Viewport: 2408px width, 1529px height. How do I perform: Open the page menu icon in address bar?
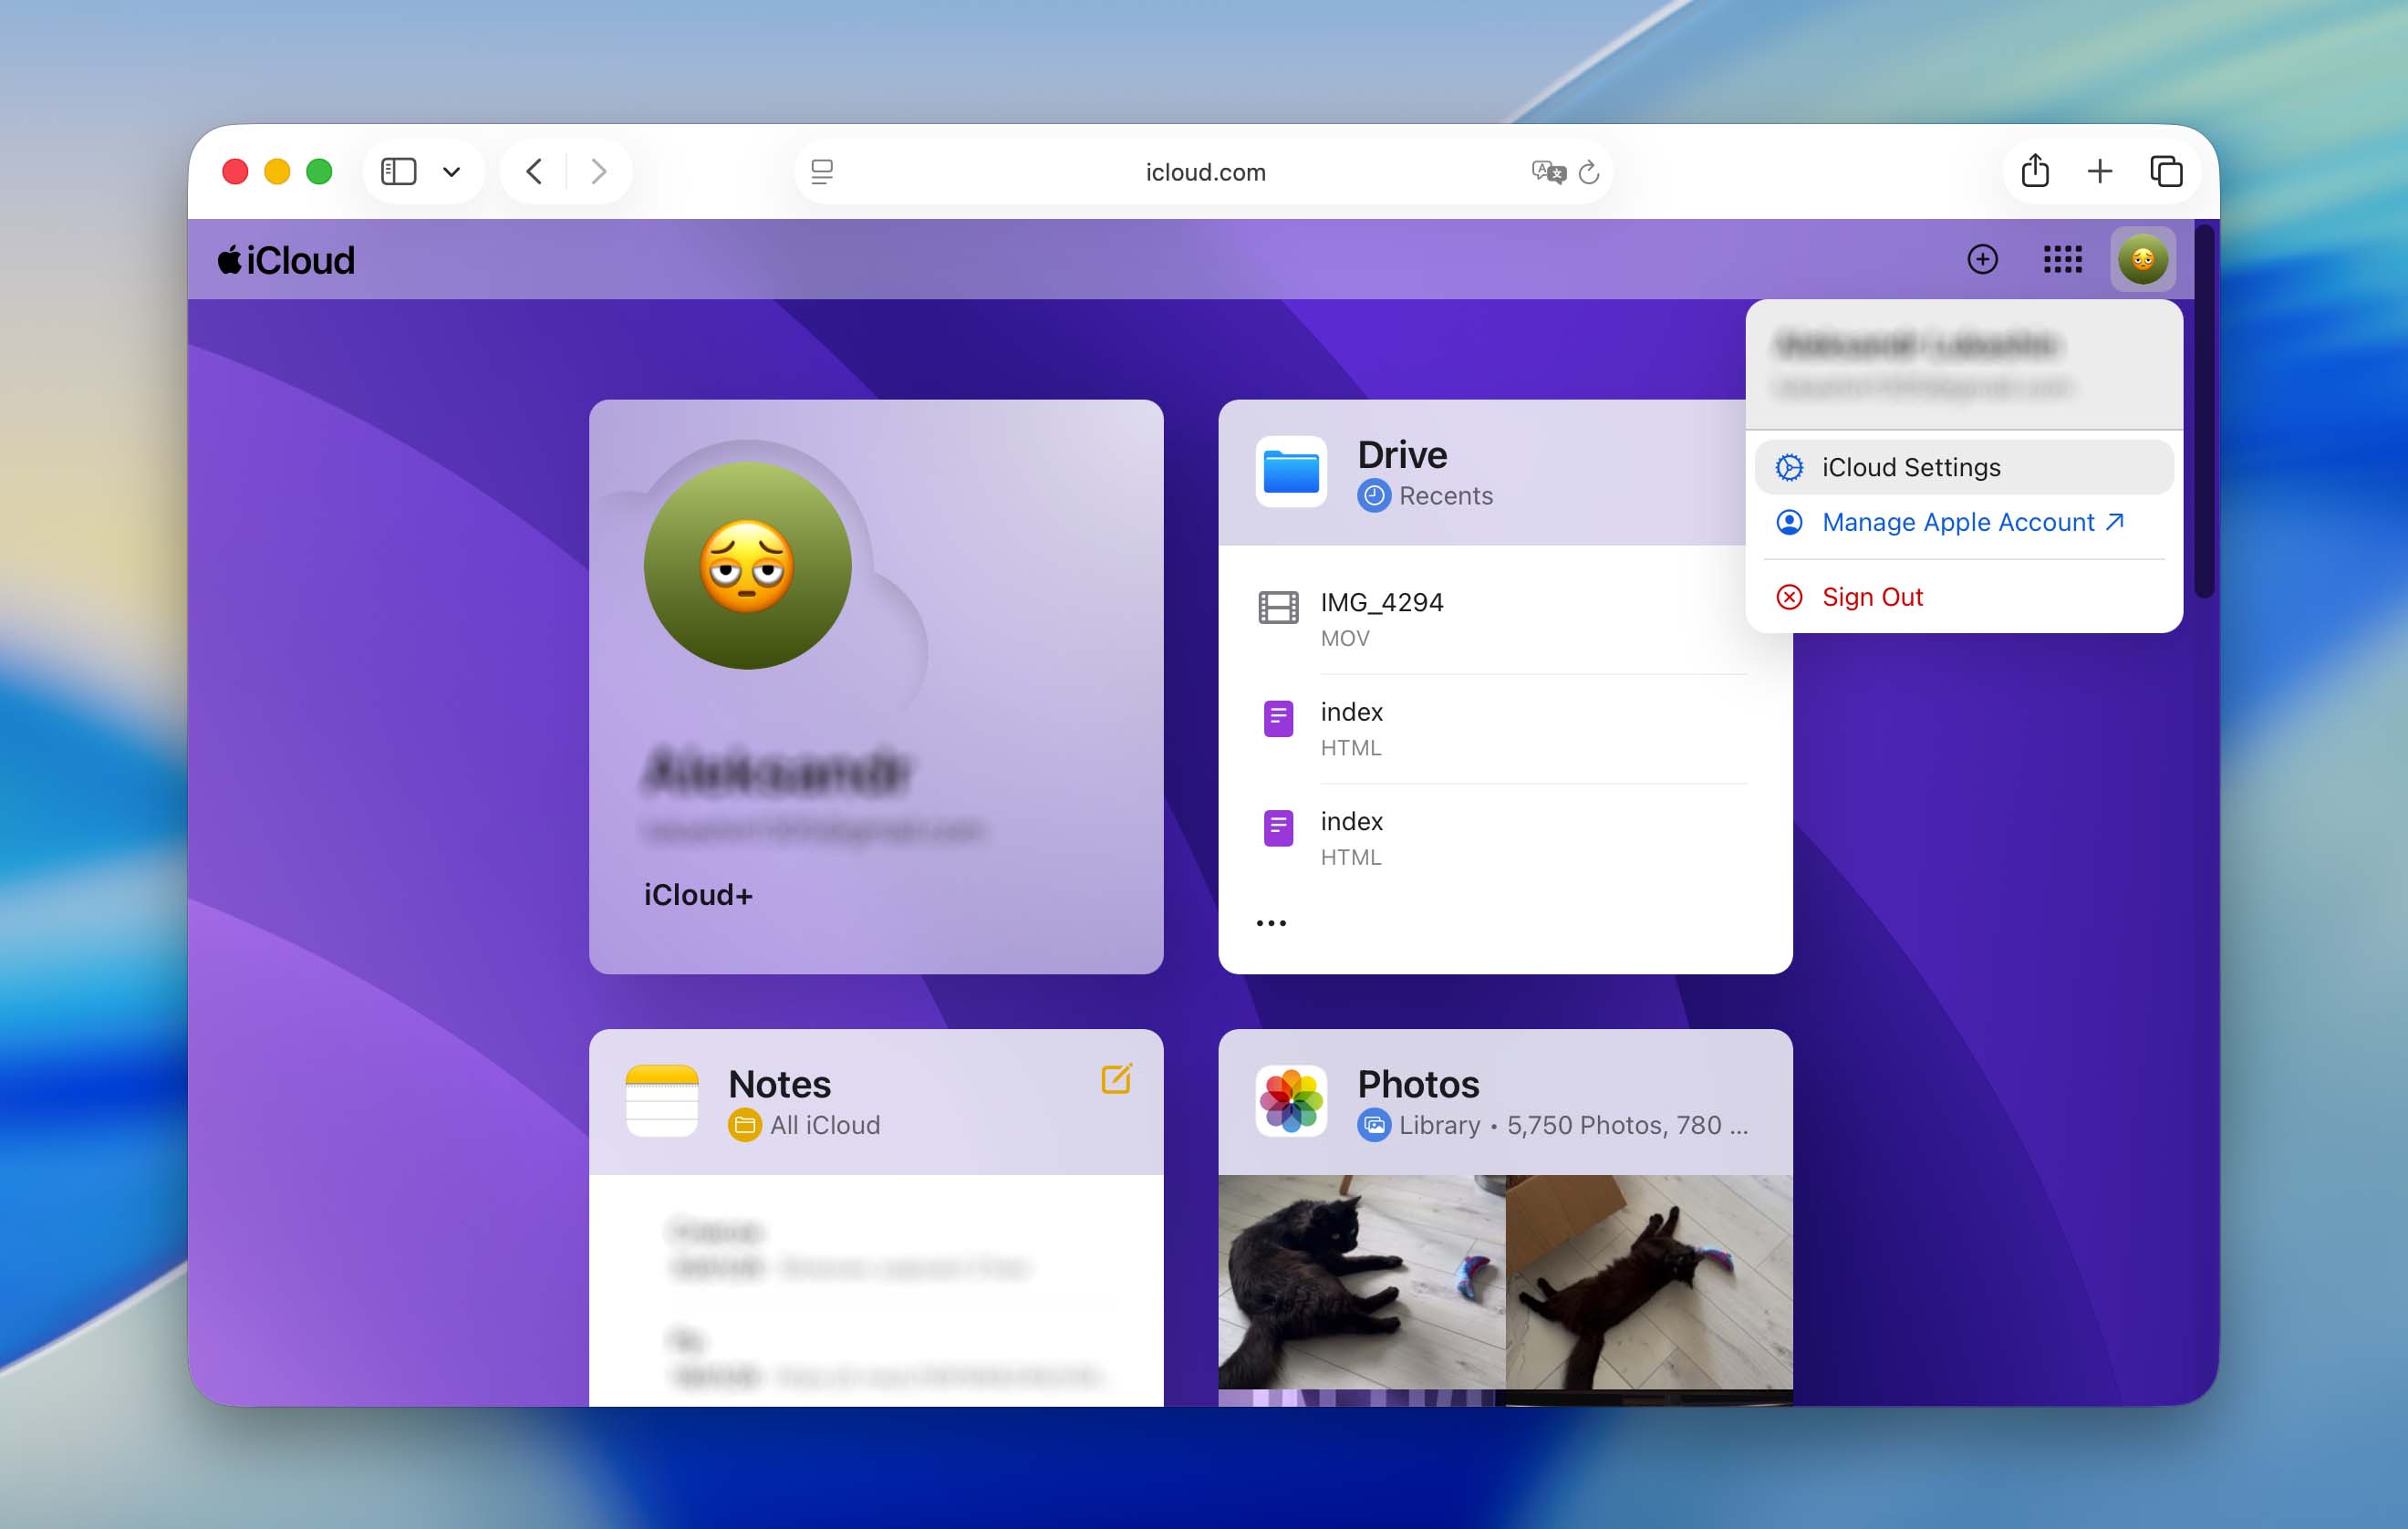pyautogui.click(x=822, y=172)
